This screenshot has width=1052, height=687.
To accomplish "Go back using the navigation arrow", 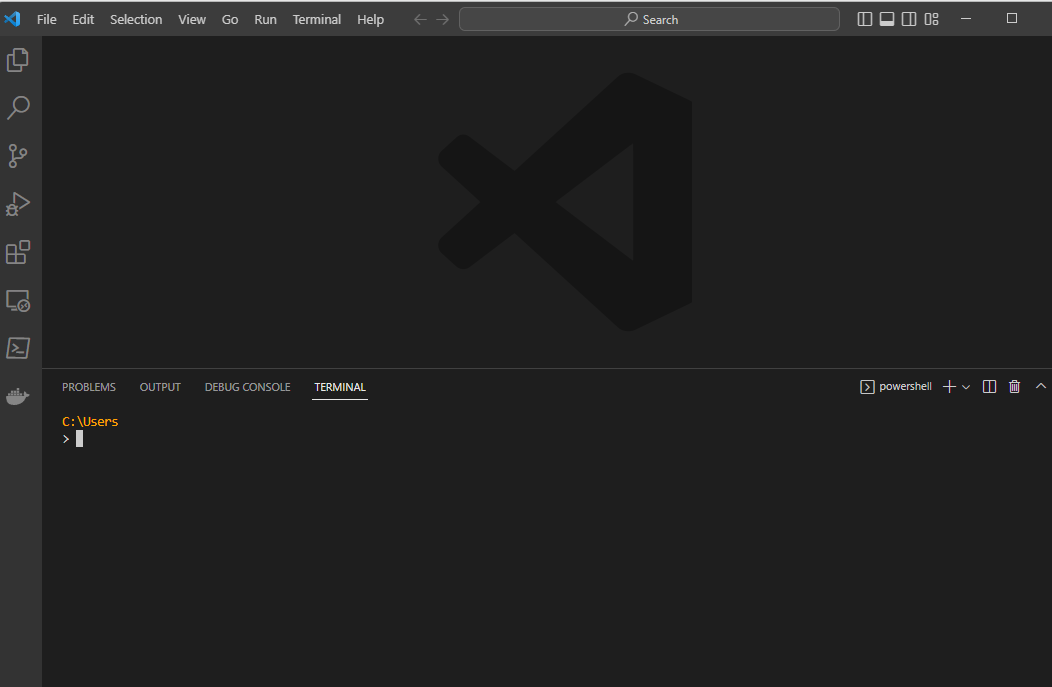I will pos(420,18).
